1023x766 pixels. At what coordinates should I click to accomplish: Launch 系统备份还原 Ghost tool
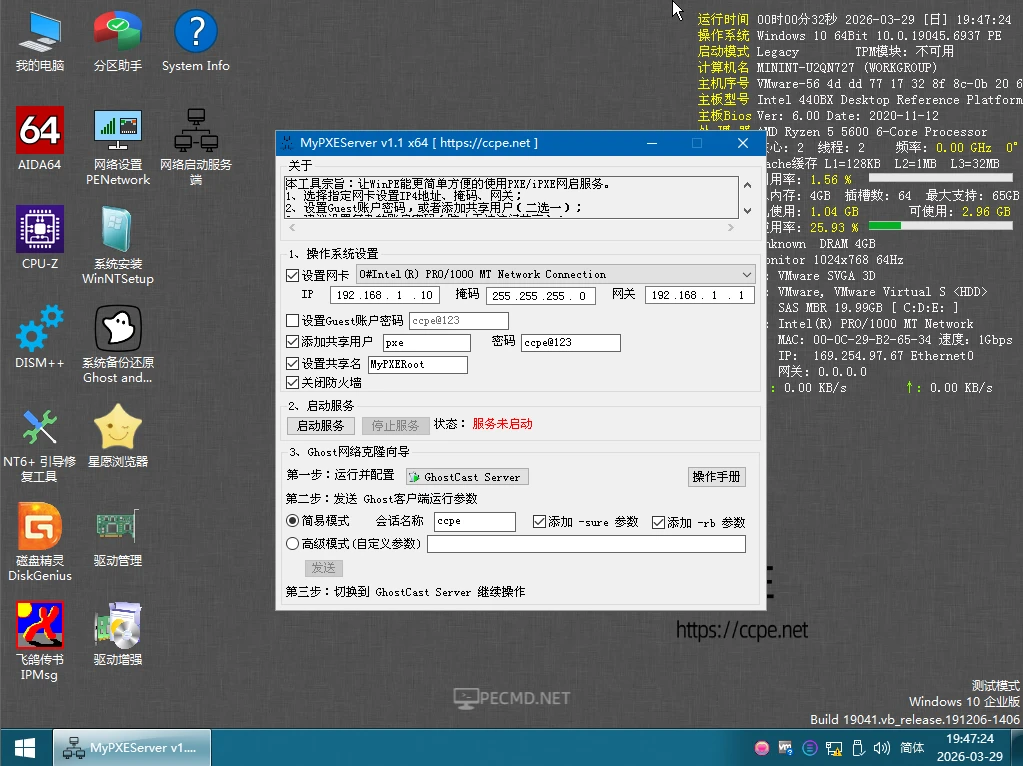click(x=116, y=330)
